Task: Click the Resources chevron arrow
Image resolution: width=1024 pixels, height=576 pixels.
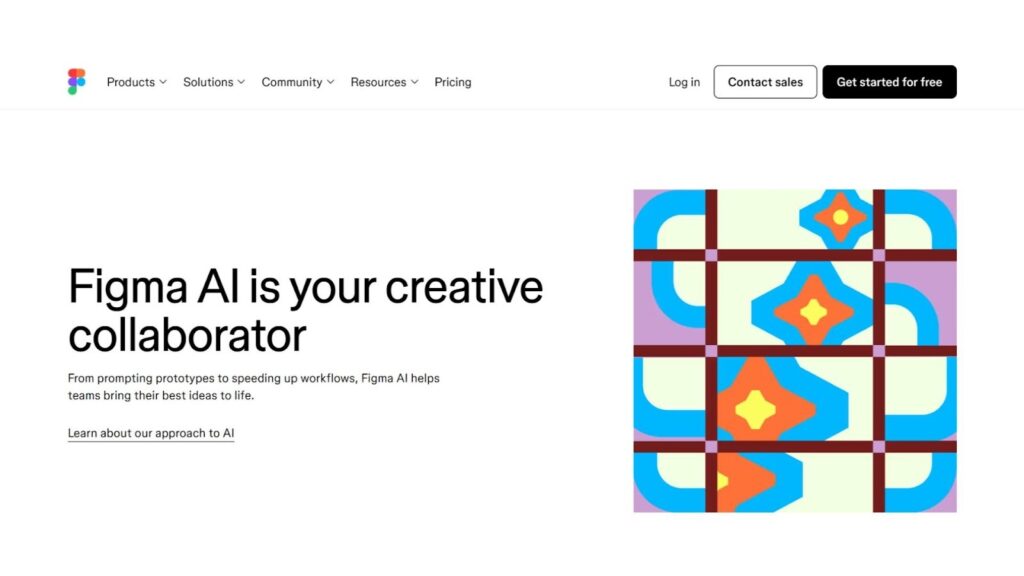Action: [x=414, y=82]
